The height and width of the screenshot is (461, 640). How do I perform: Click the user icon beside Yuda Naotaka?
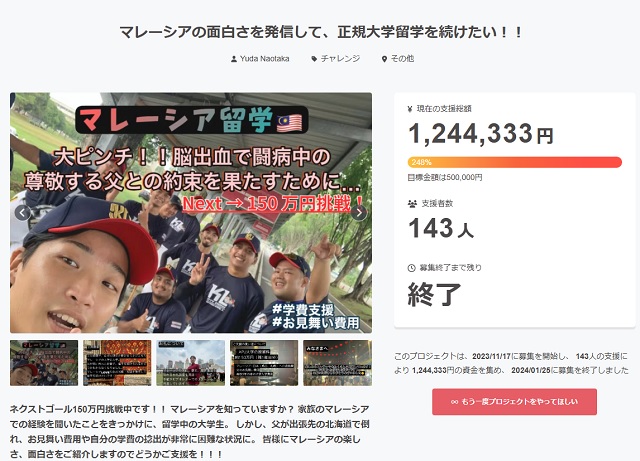coord(234,59)
